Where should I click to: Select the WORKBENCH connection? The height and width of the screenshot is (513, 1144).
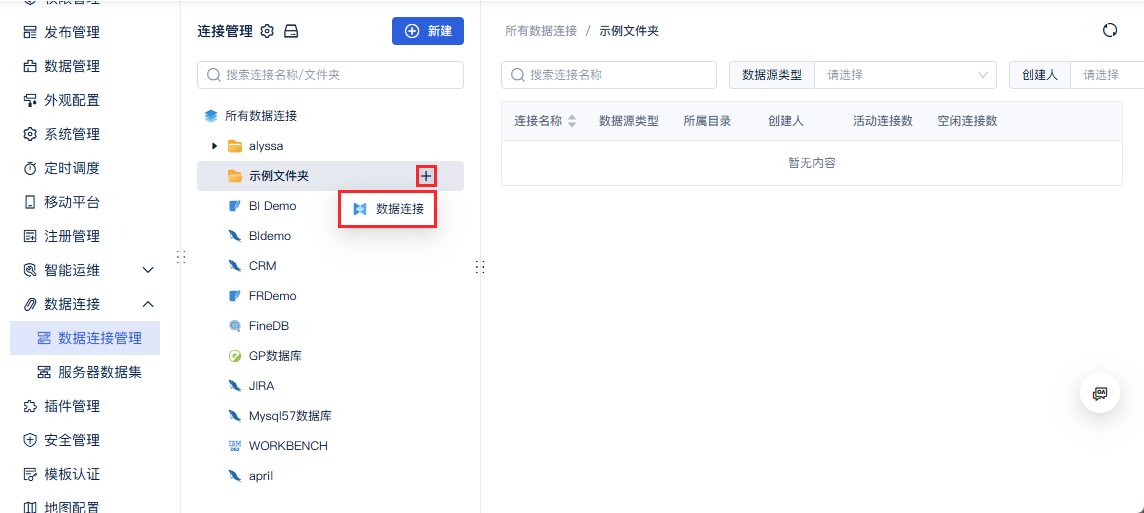[288, 446]
